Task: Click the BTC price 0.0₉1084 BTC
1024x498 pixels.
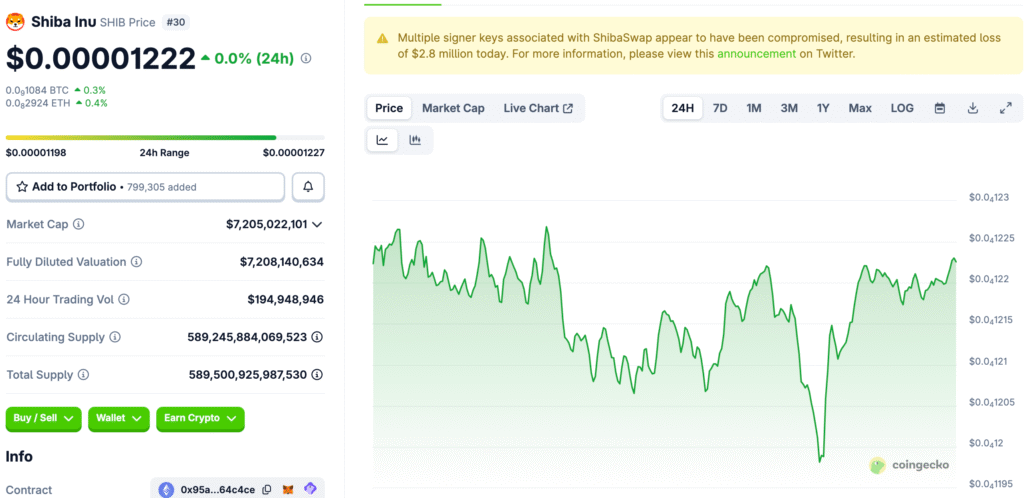Action: tap(37, 90)
